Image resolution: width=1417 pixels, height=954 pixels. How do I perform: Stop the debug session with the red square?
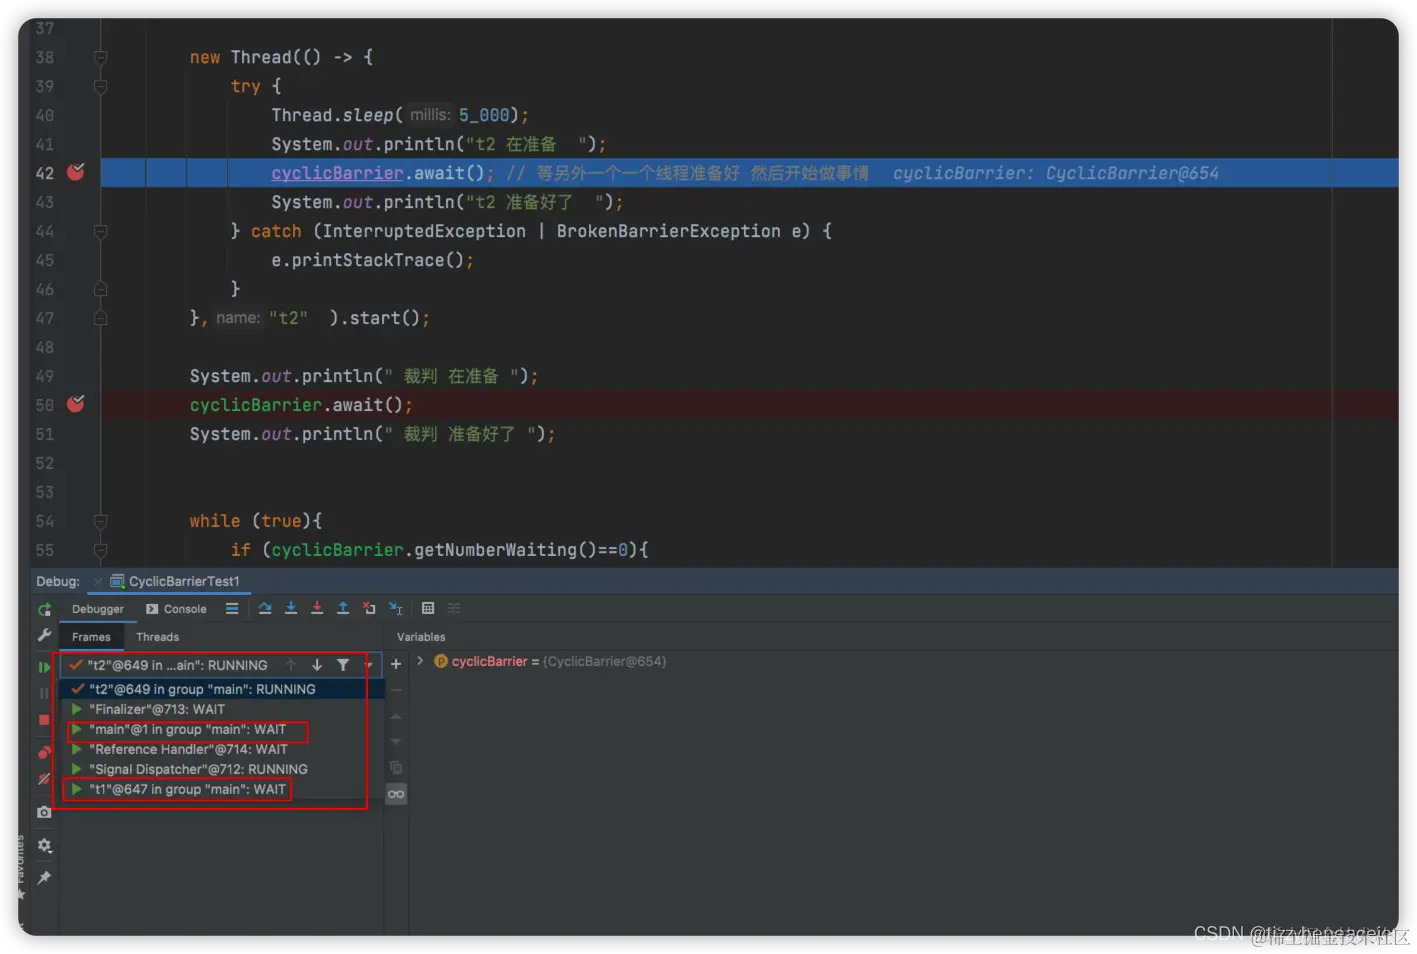[44, 720]
